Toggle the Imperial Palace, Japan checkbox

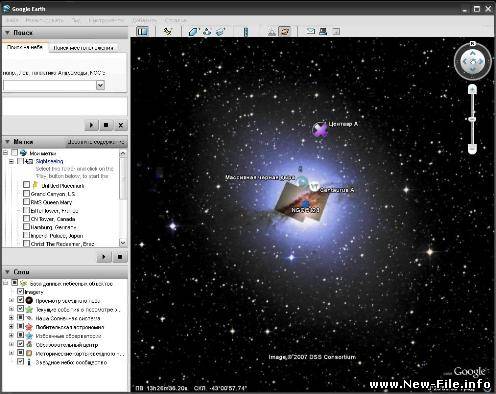pos(26,235)
